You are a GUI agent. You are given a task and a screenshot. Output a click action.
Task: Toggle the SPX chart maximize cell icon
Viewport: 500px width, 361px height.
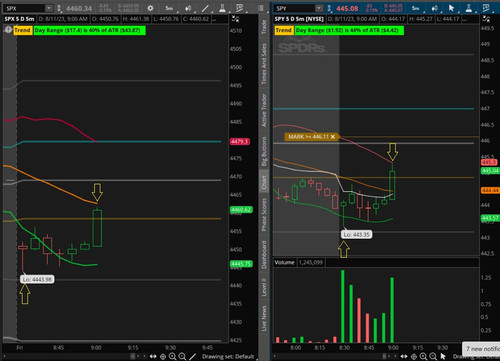click(235, 19)
